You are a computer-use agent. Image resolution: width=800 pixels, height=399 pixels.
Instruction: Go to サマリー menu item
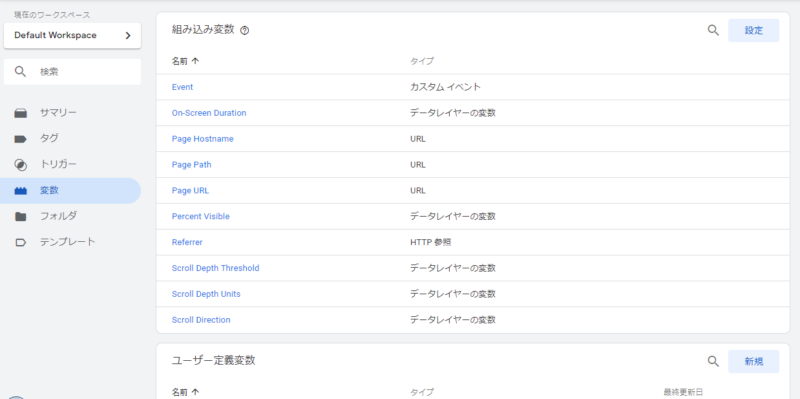[70, 113]
